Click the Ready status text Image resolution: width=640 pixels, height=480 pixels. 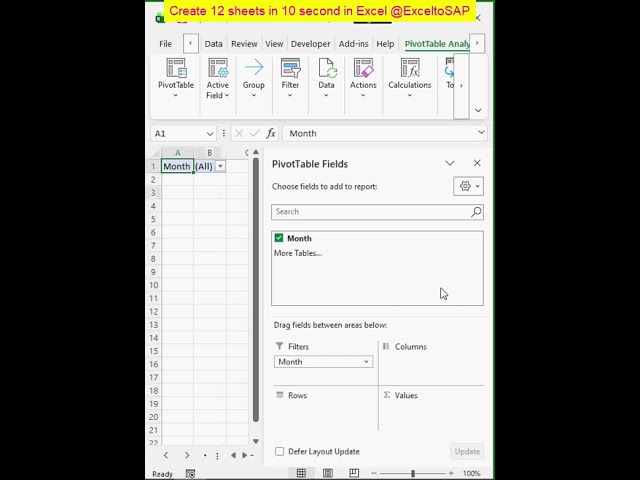(162, 474)
